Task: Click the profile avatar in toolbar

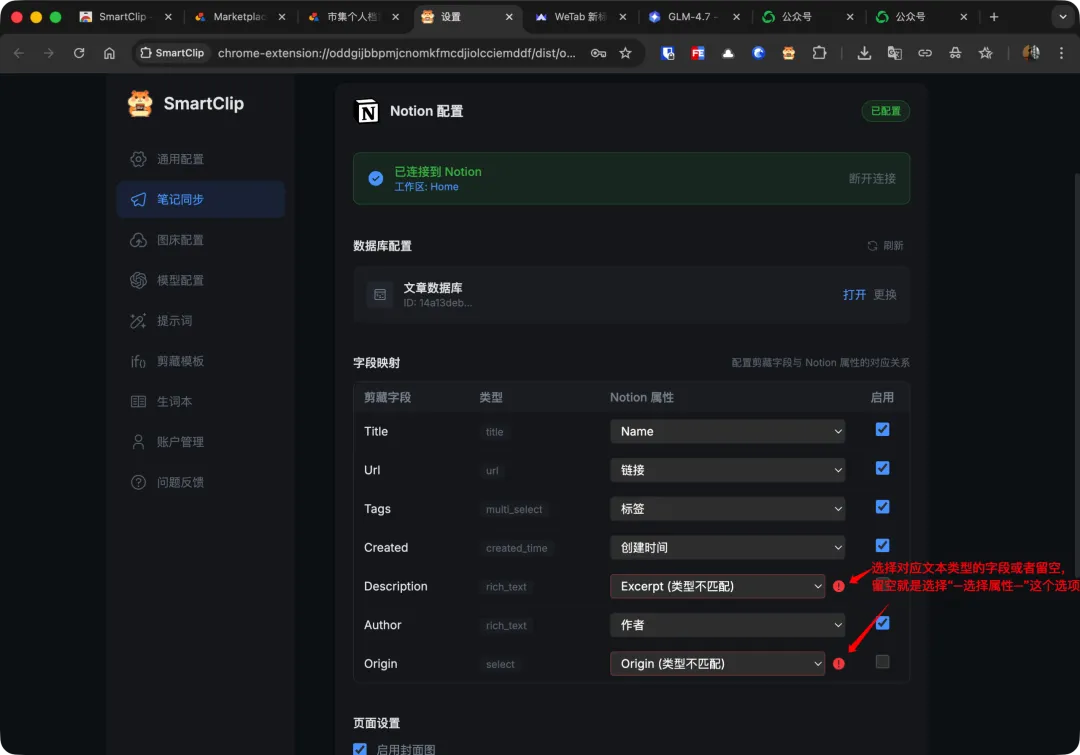Action: (1031, 53)
